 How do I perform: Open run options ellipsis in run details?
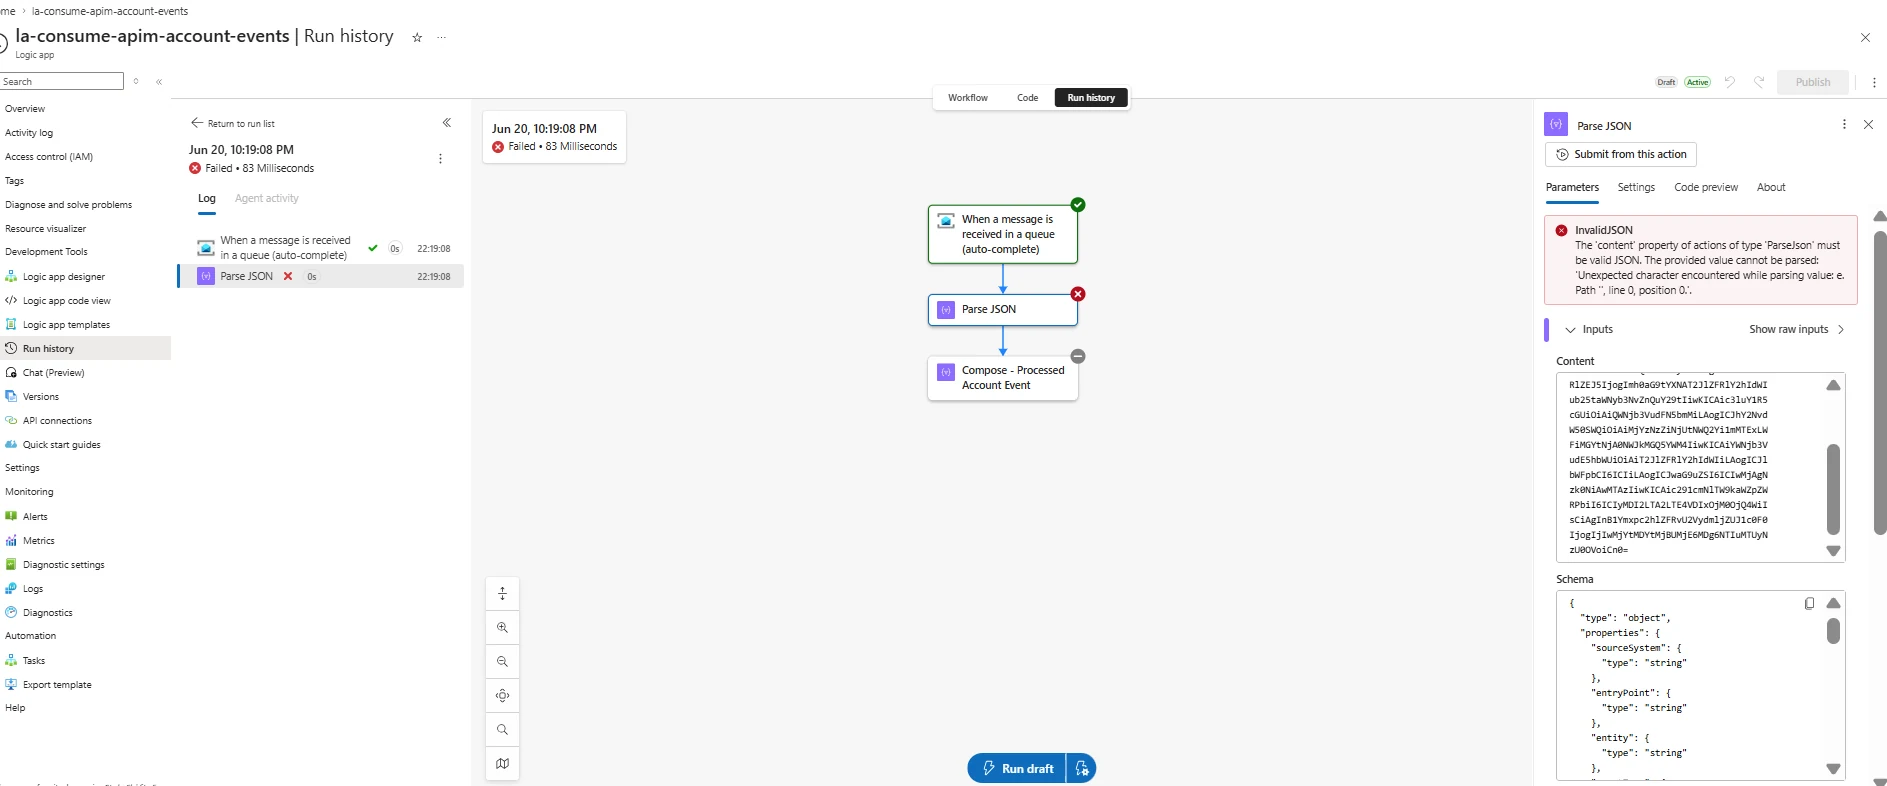[440, 159]
